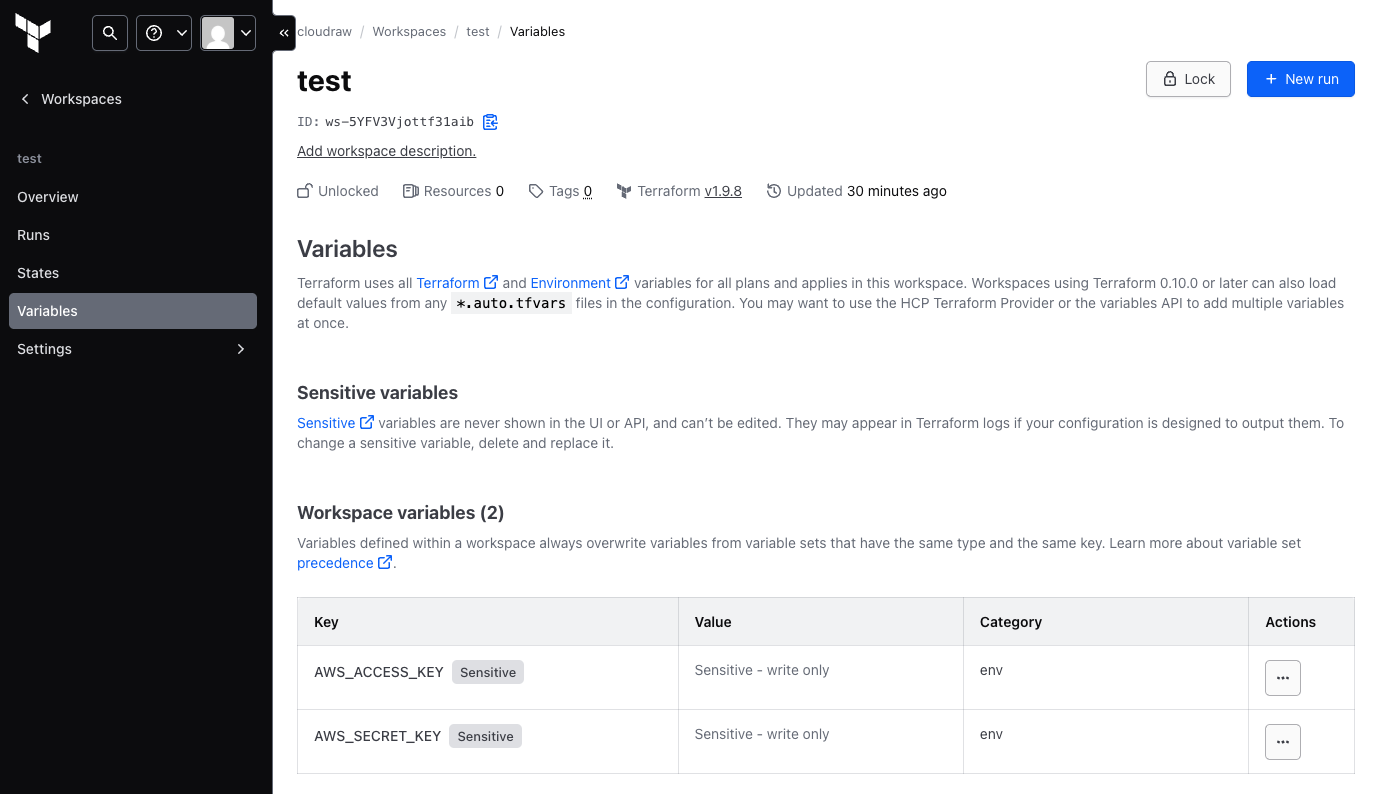Click env category for AWS_ACCESS_KEY
1373x794 pixels.
click(x=991, y=670)
